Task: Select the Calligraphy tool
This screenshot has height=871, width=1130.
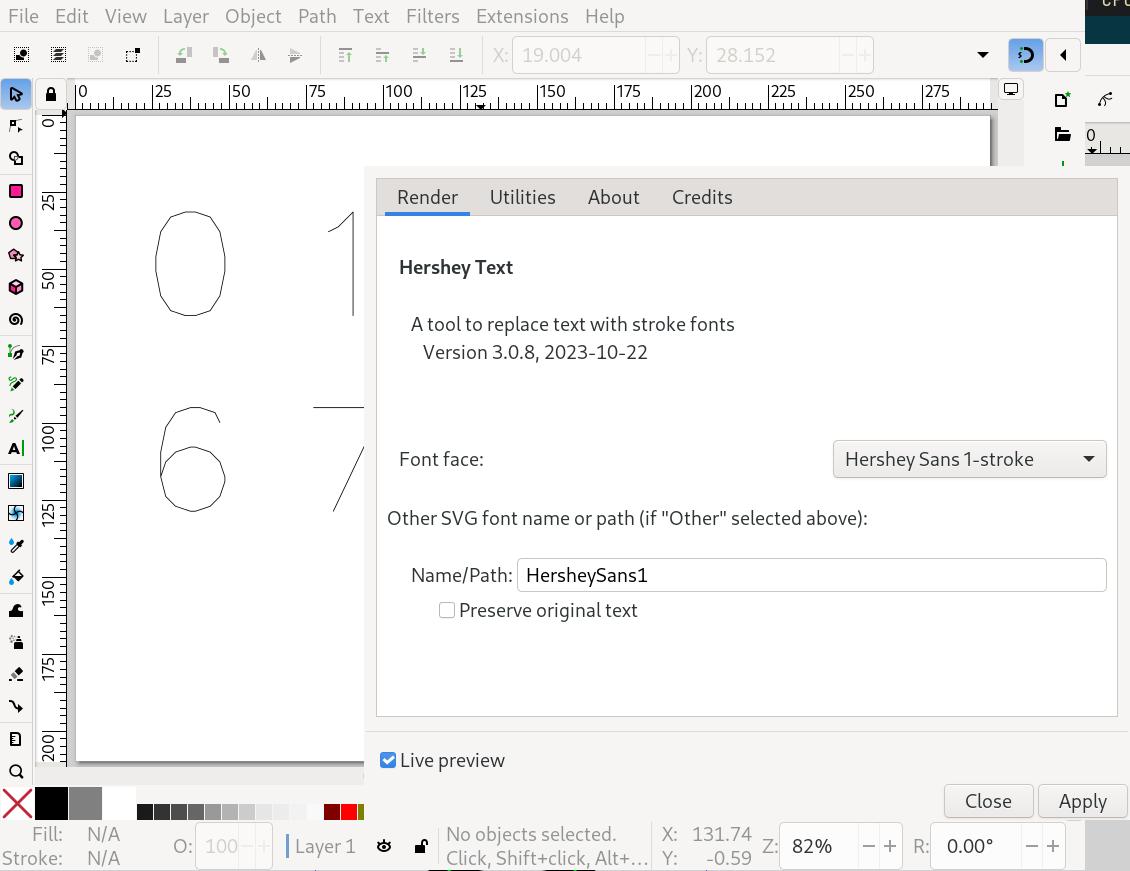Action: pyautogui.click(x=16, y=416)
